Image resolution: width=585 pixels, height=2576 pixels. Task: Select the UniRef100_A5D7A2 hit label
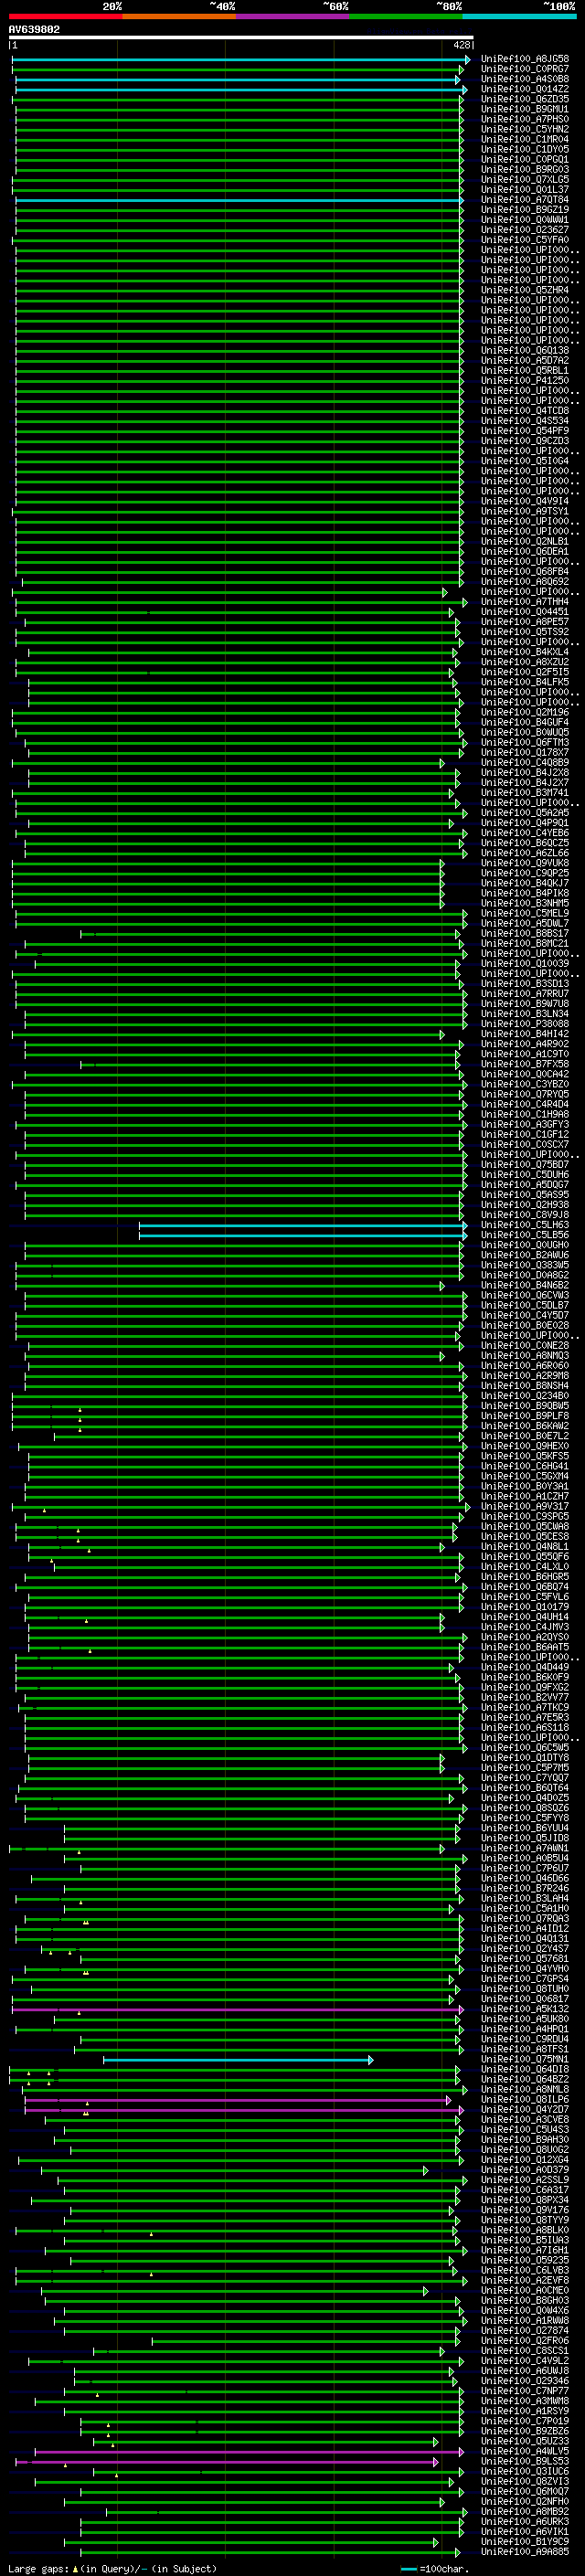coord(525,360)
